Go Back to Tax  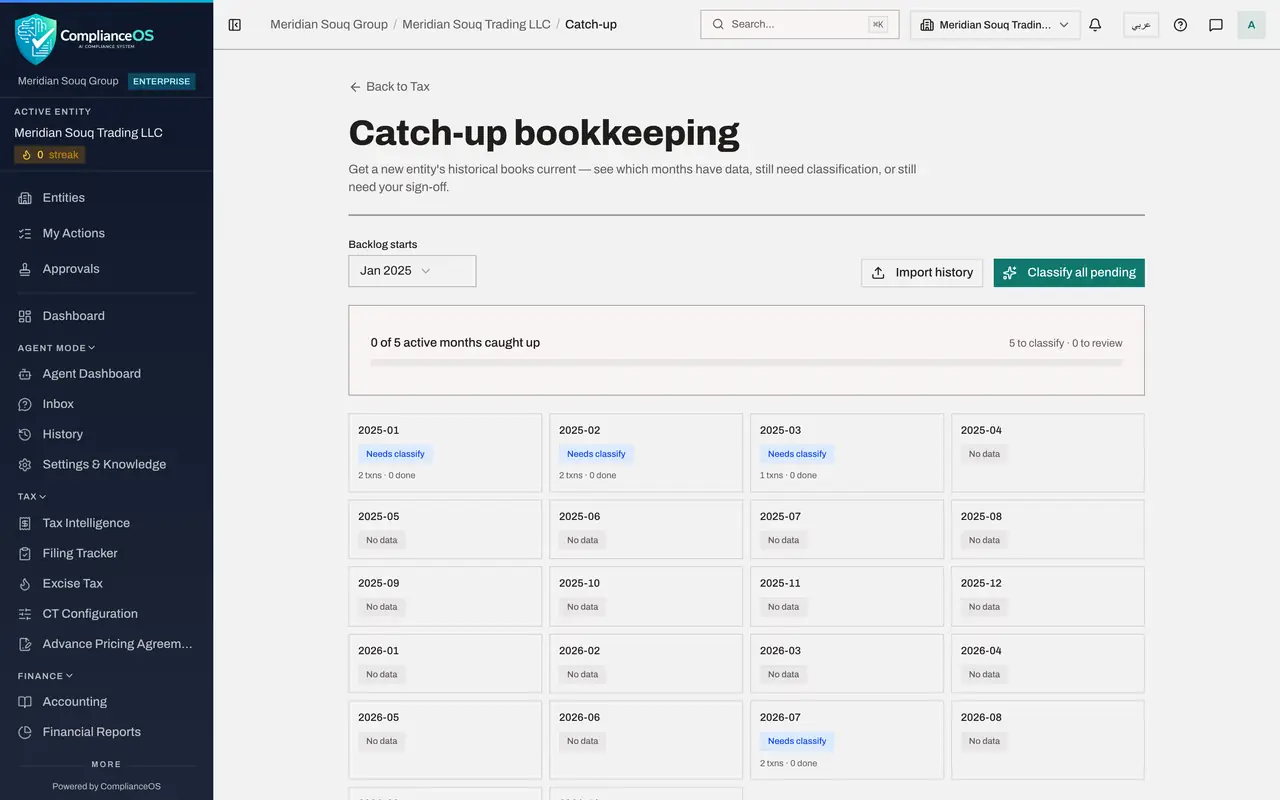389,87
